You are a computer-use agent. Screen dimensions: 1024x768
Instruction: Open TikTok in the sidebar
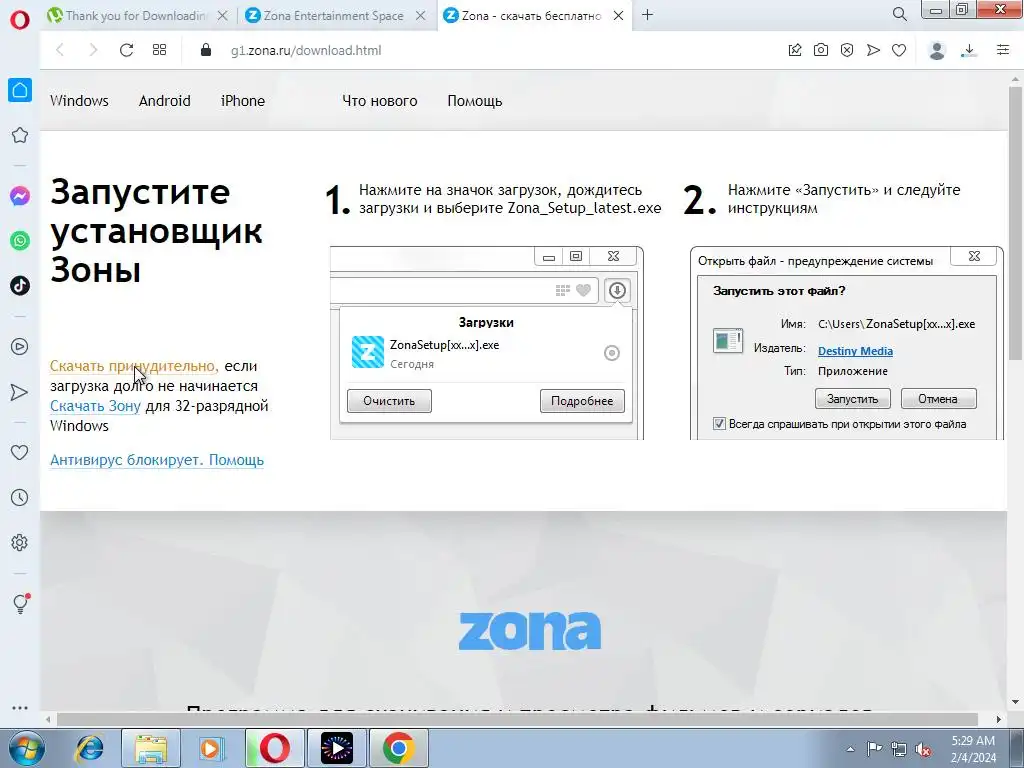click(x=20, y=285)
